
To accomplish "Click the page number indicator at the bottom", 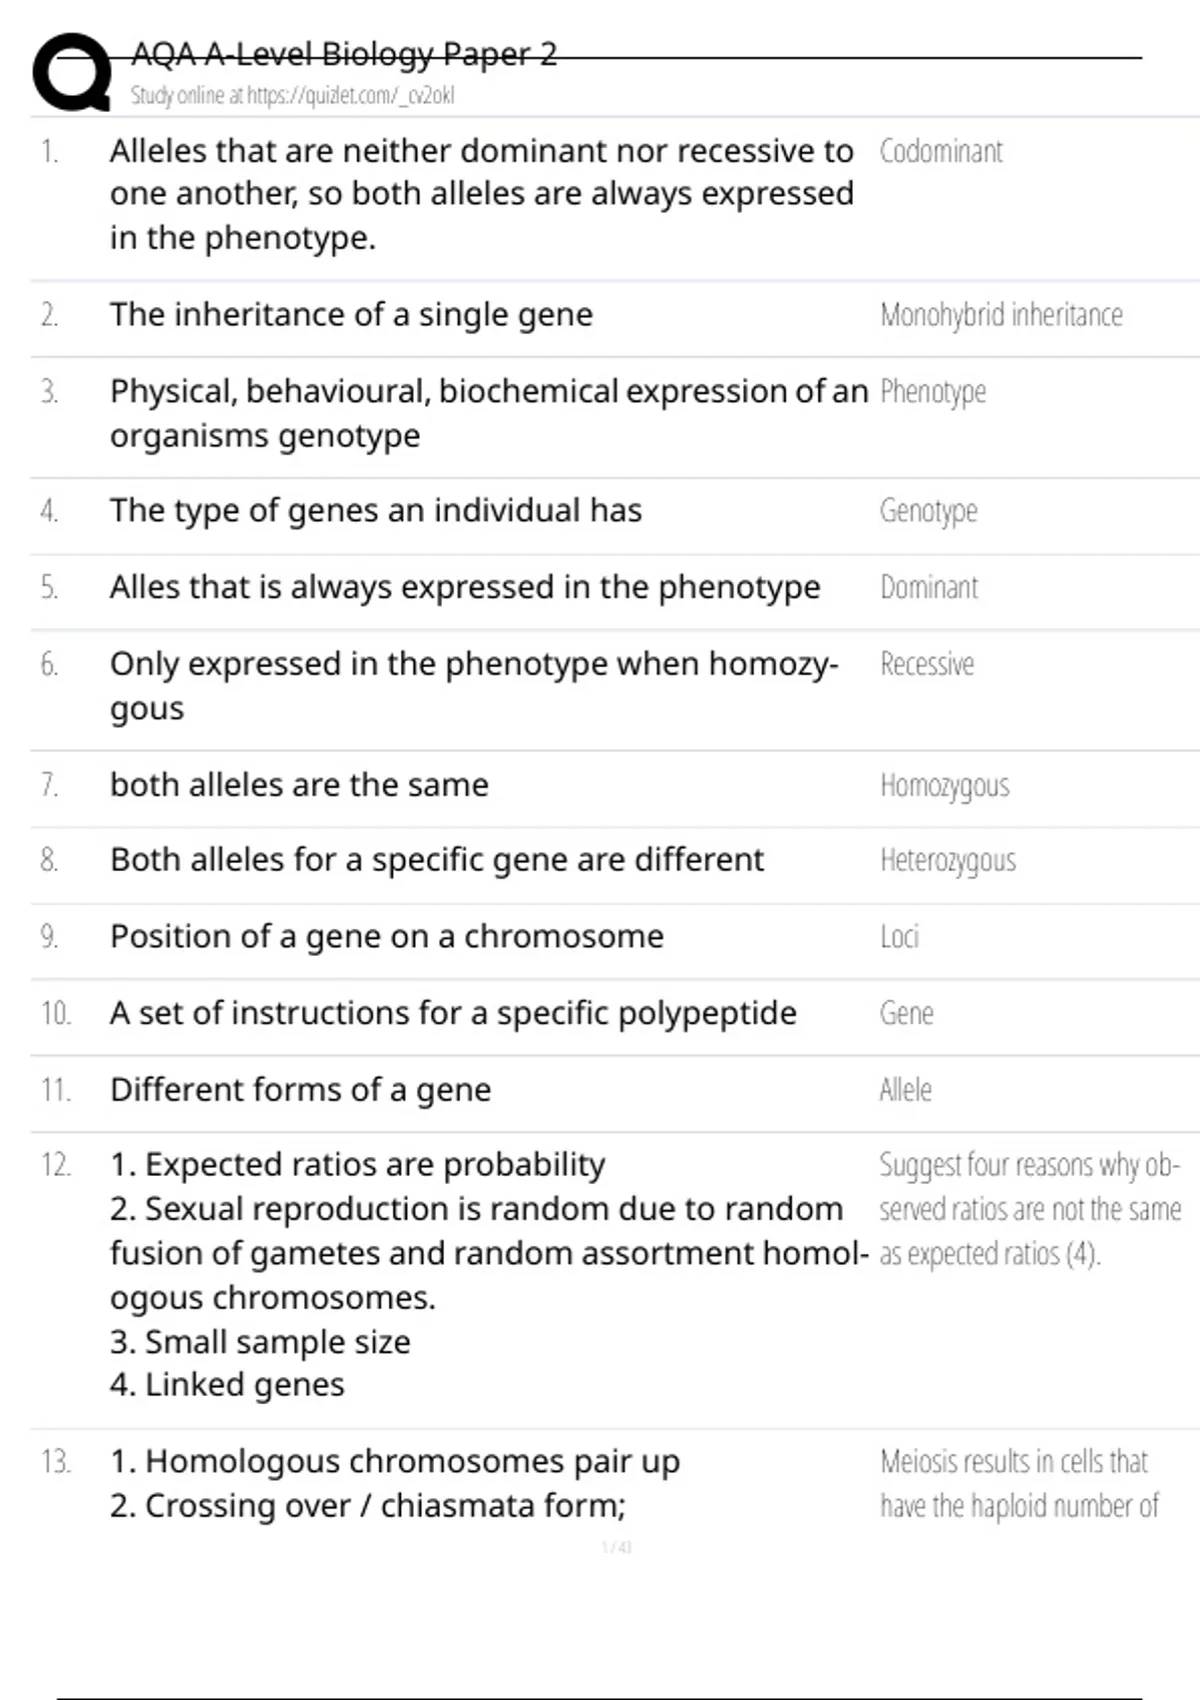I will [x=616, y=1548].
